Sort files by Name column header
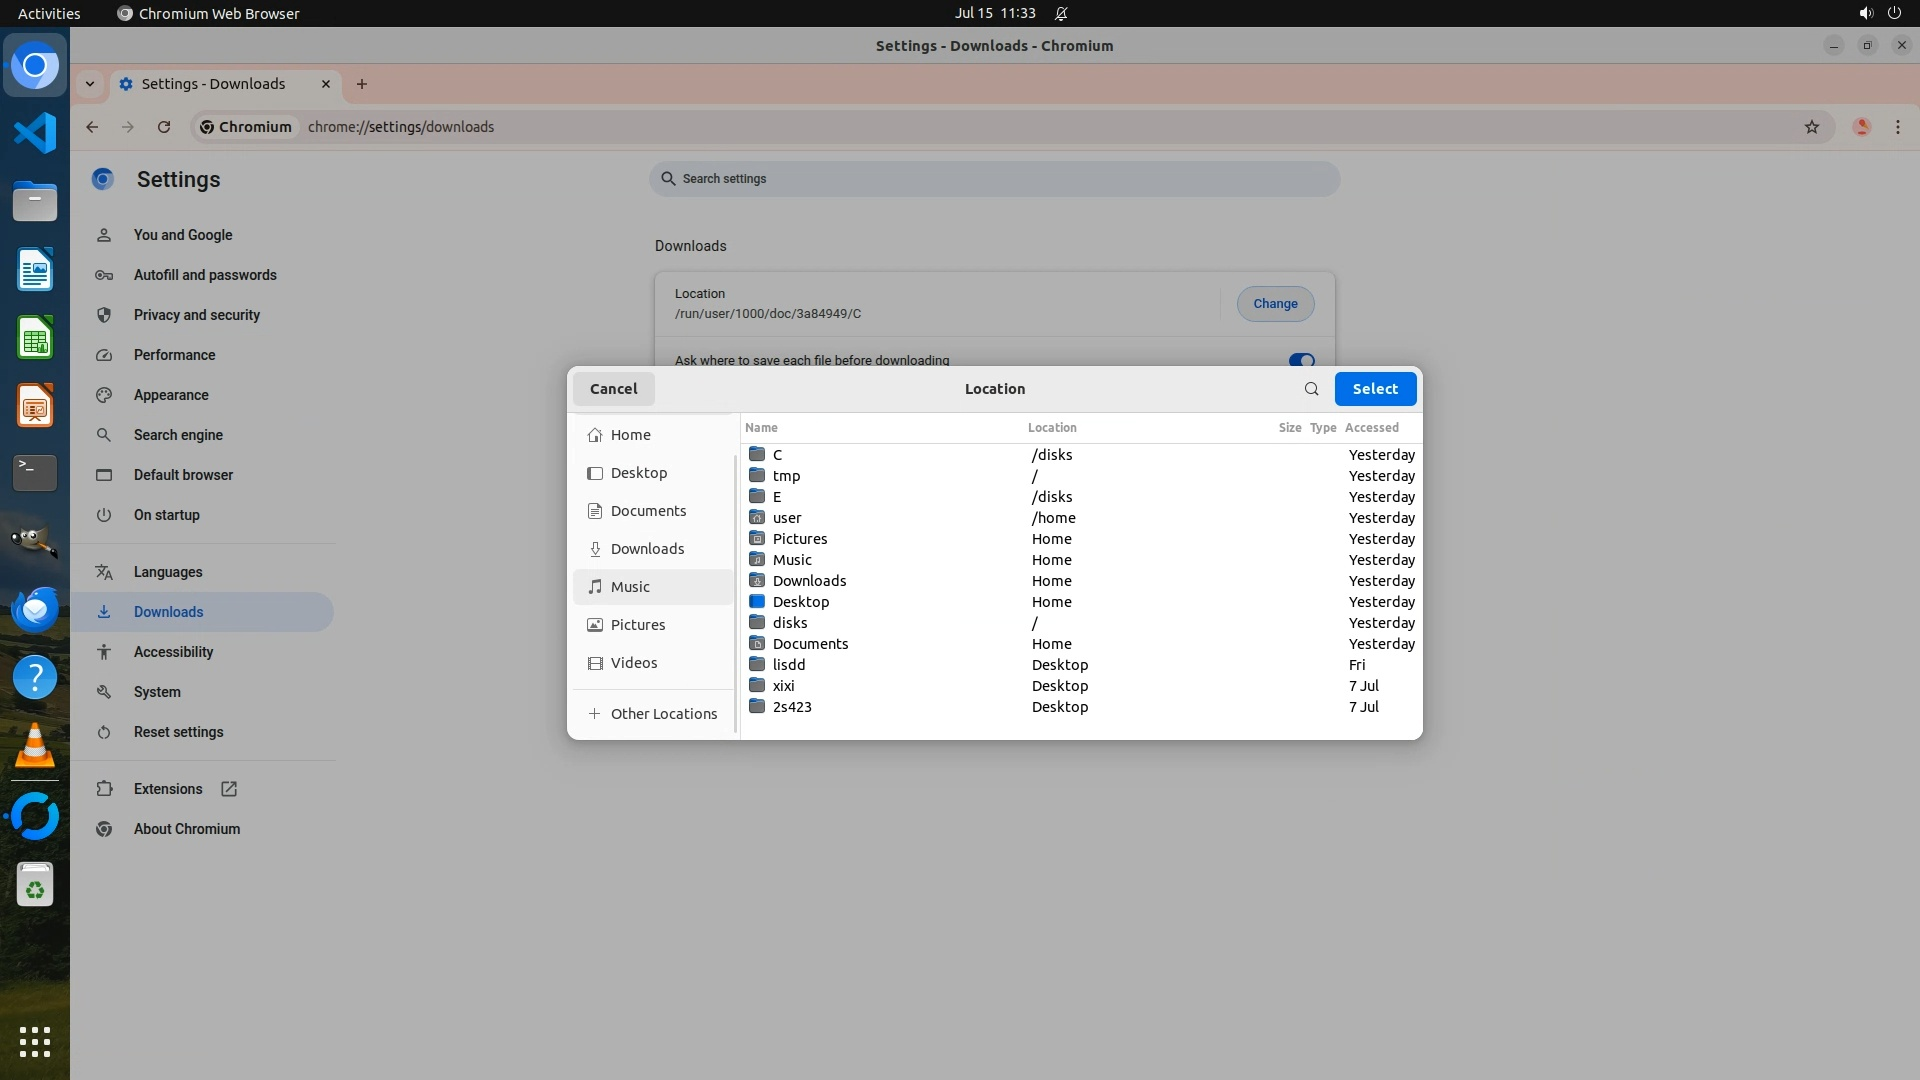The width and height of the screenshot is (1920, 1080). [x=761, y=428]
